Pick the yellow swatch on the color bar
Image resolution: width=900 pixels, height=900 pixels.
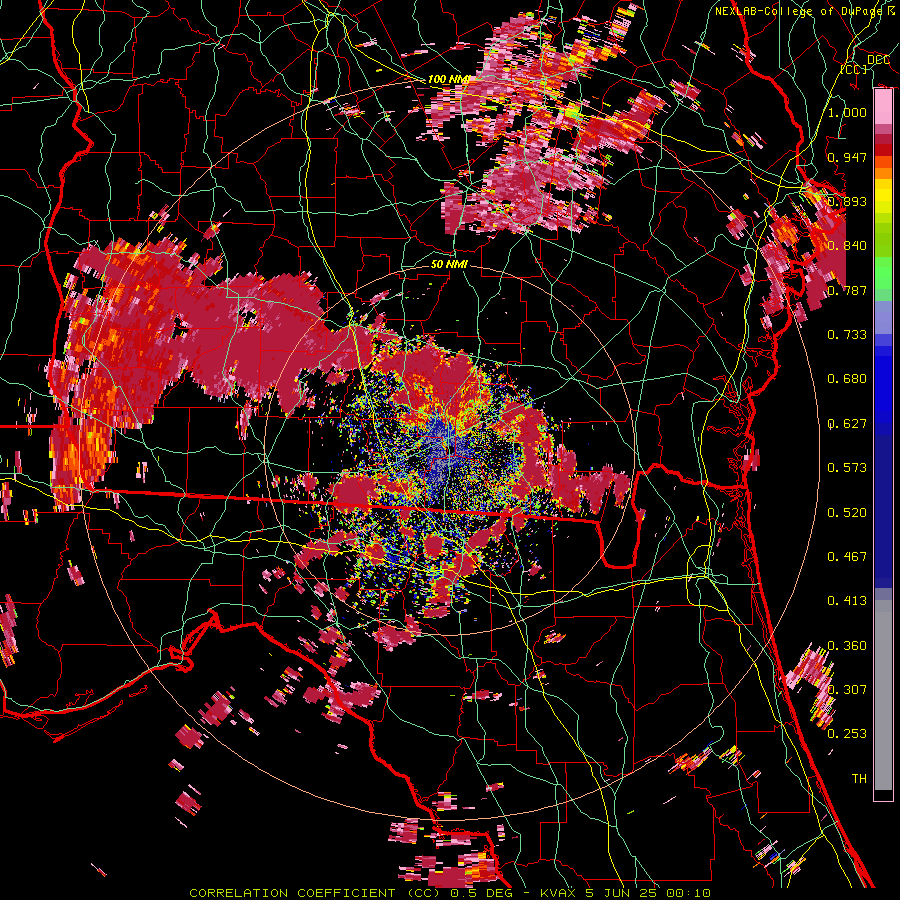coord(883,197)
